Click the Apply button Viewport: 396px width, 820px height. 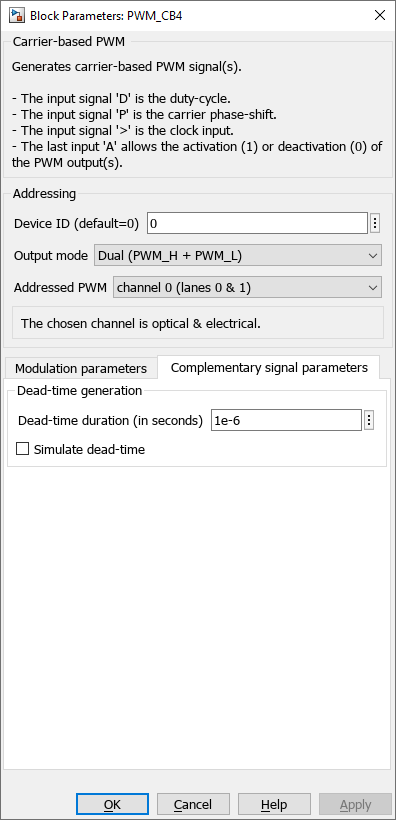coord(355,804)
